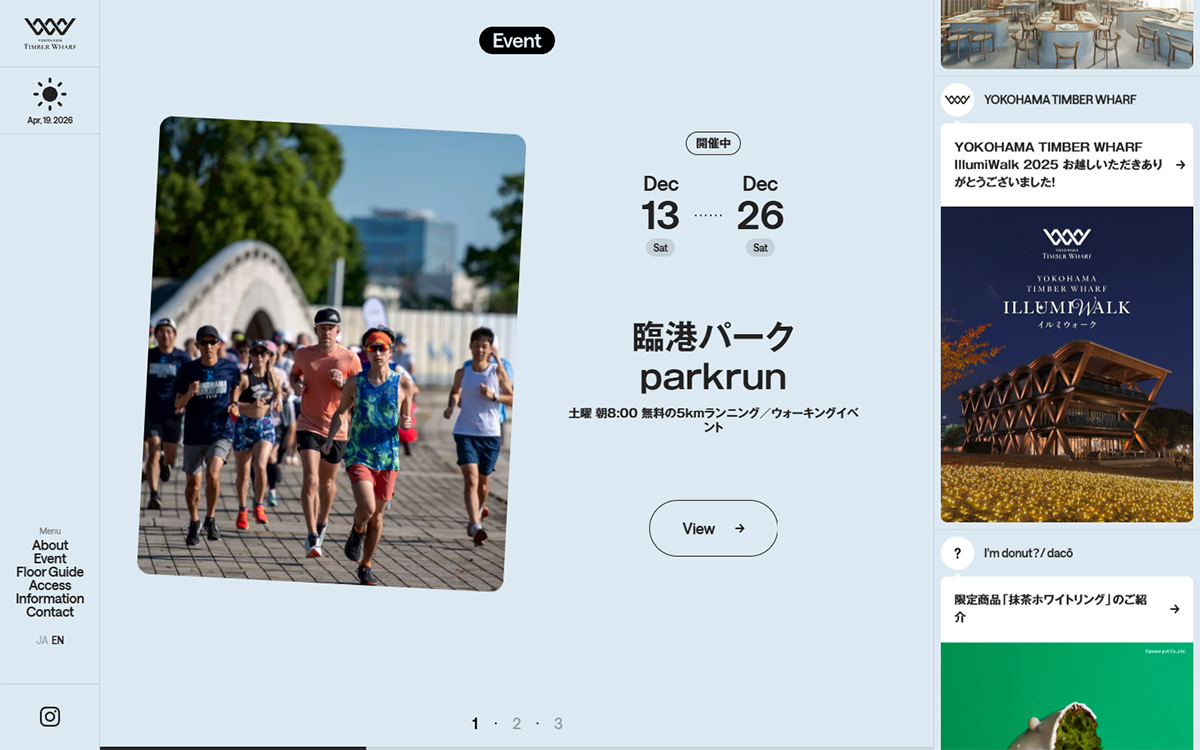Click the Yokohama Timber Wharf logo
1200x750 pixels.
pos(50,33)
